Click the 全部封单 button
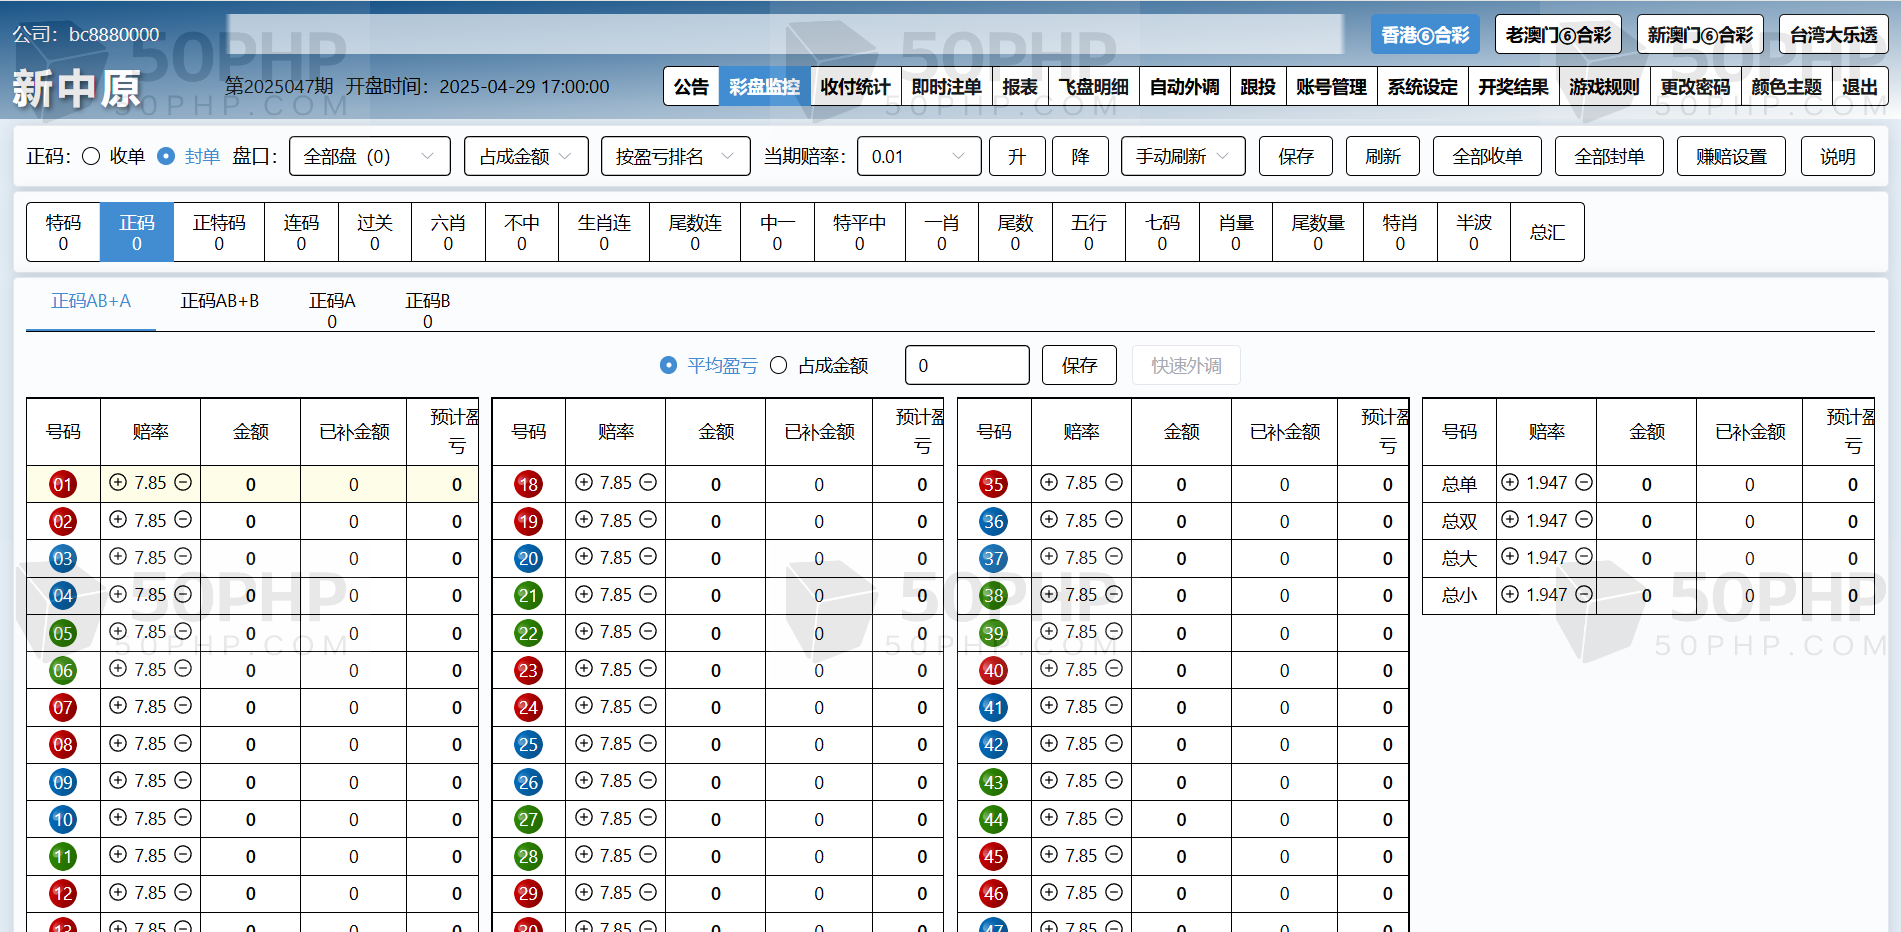1901x932 pixels. (x=1608, y=156)
